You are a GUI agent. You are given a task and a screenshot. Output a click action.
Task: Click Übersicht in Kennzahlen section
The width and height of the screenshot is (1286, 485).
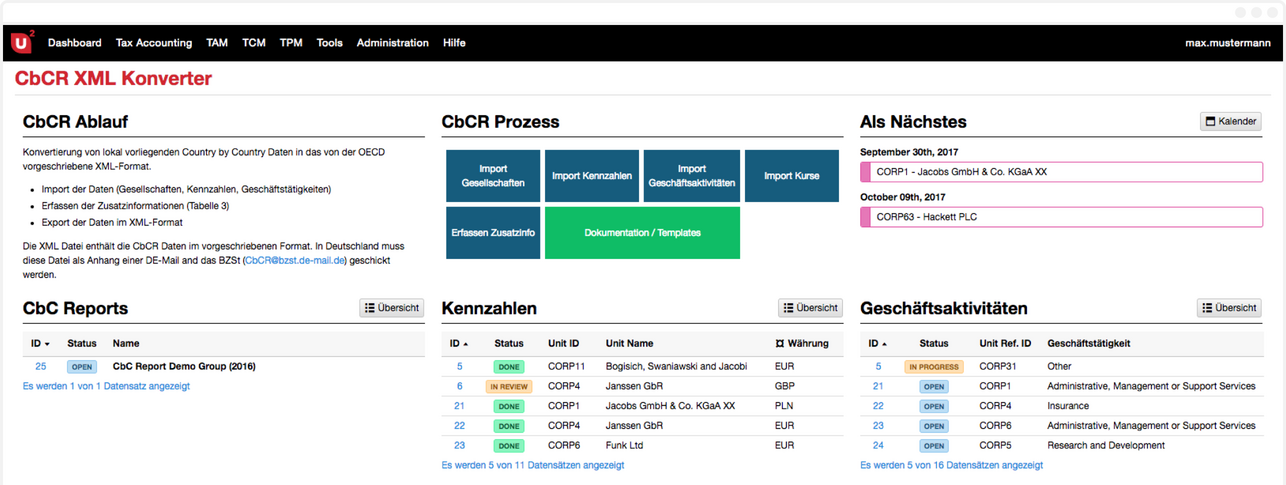810,308
